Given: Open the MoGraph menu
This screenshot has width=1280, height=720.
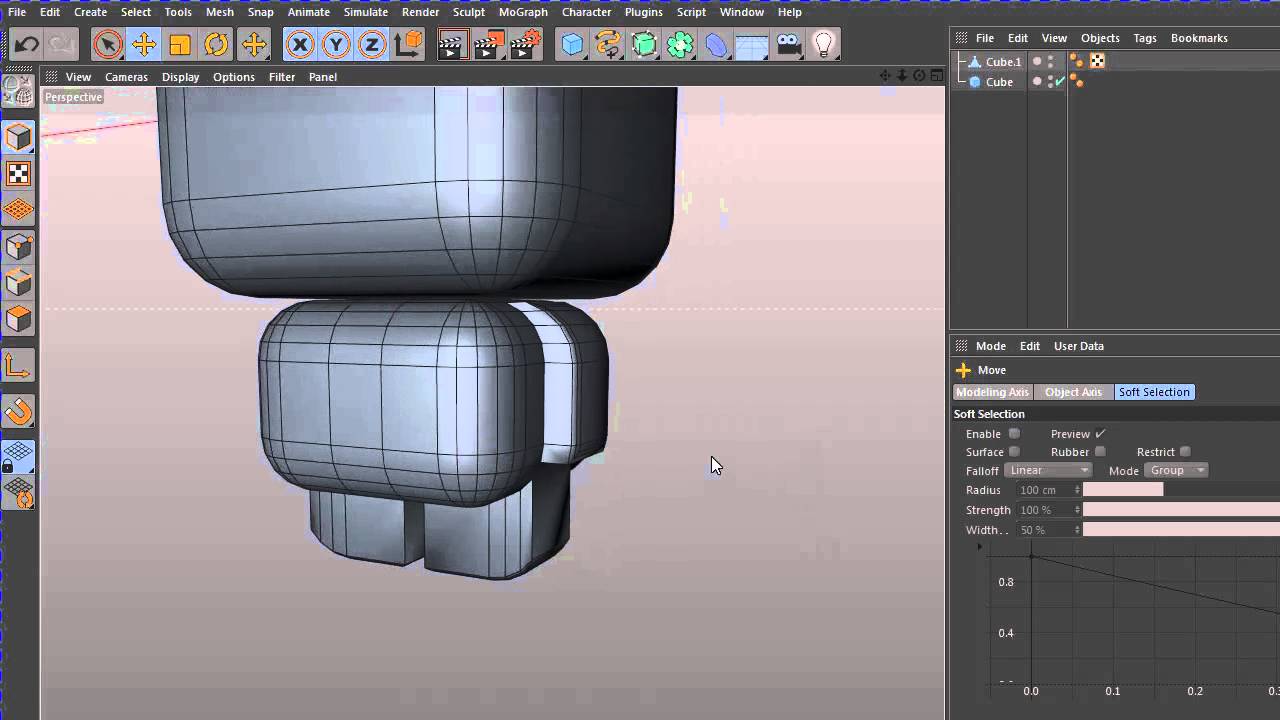Looking at the screenshot, I should (523, 12).
